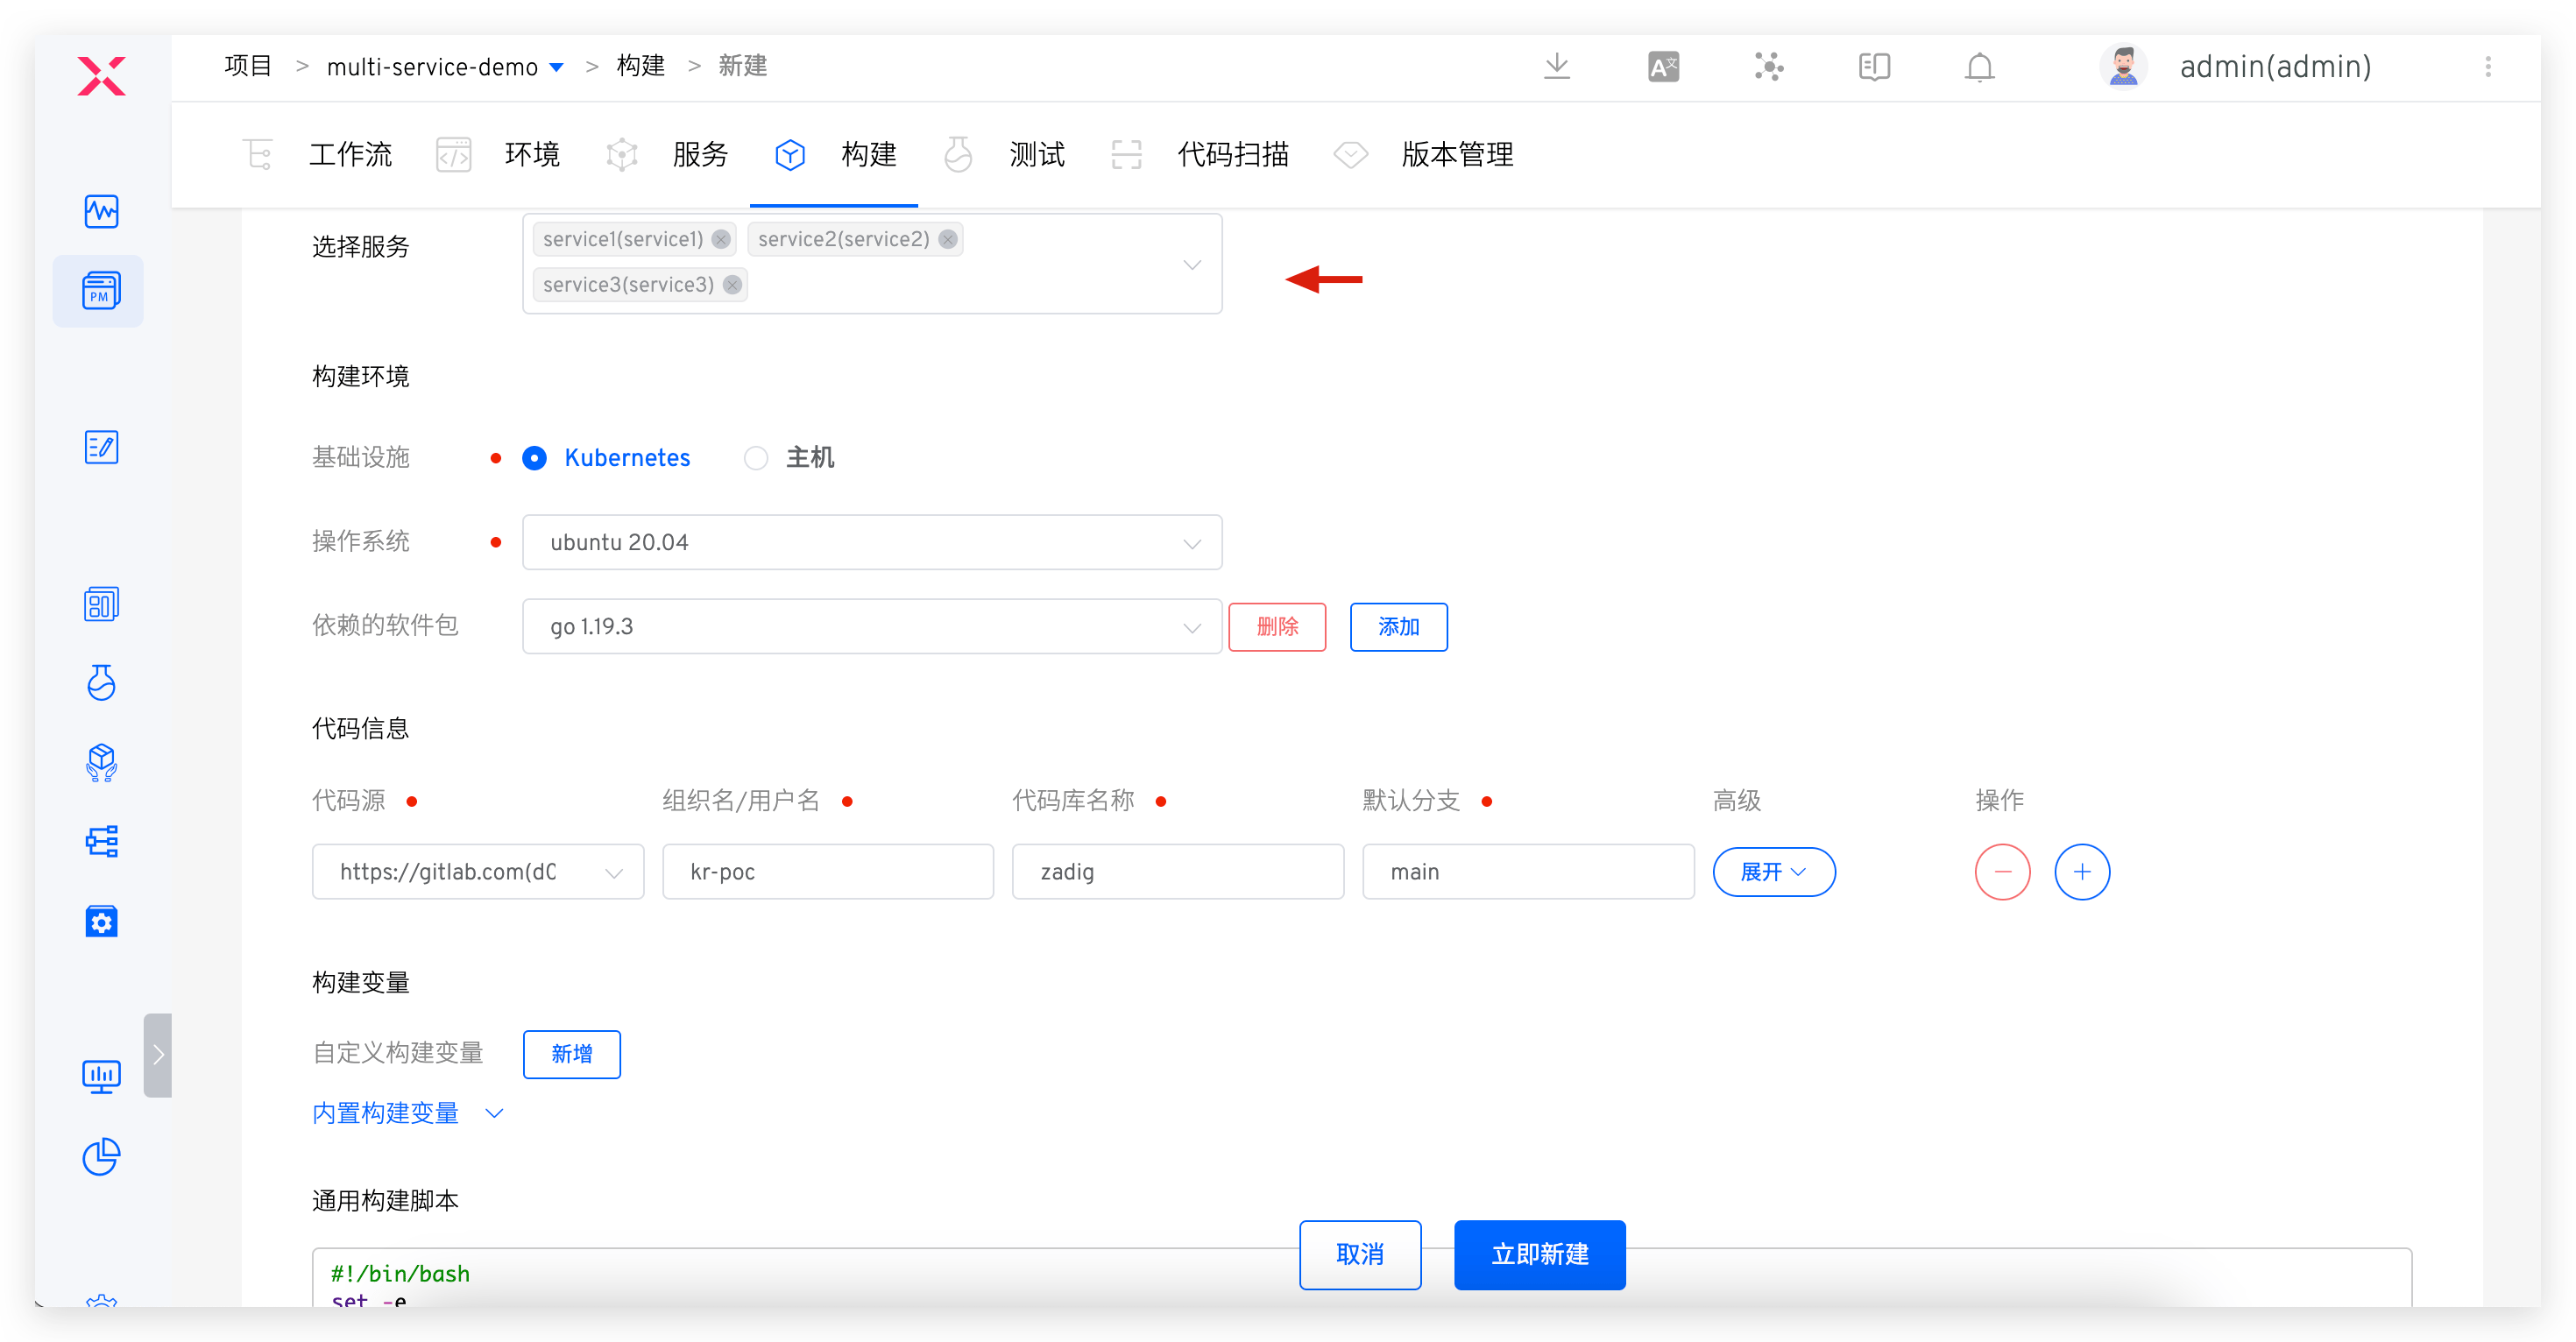Click the admin(admin) username text
Viewport: 2576px width, 1342px height.
tap(2275, 67)
